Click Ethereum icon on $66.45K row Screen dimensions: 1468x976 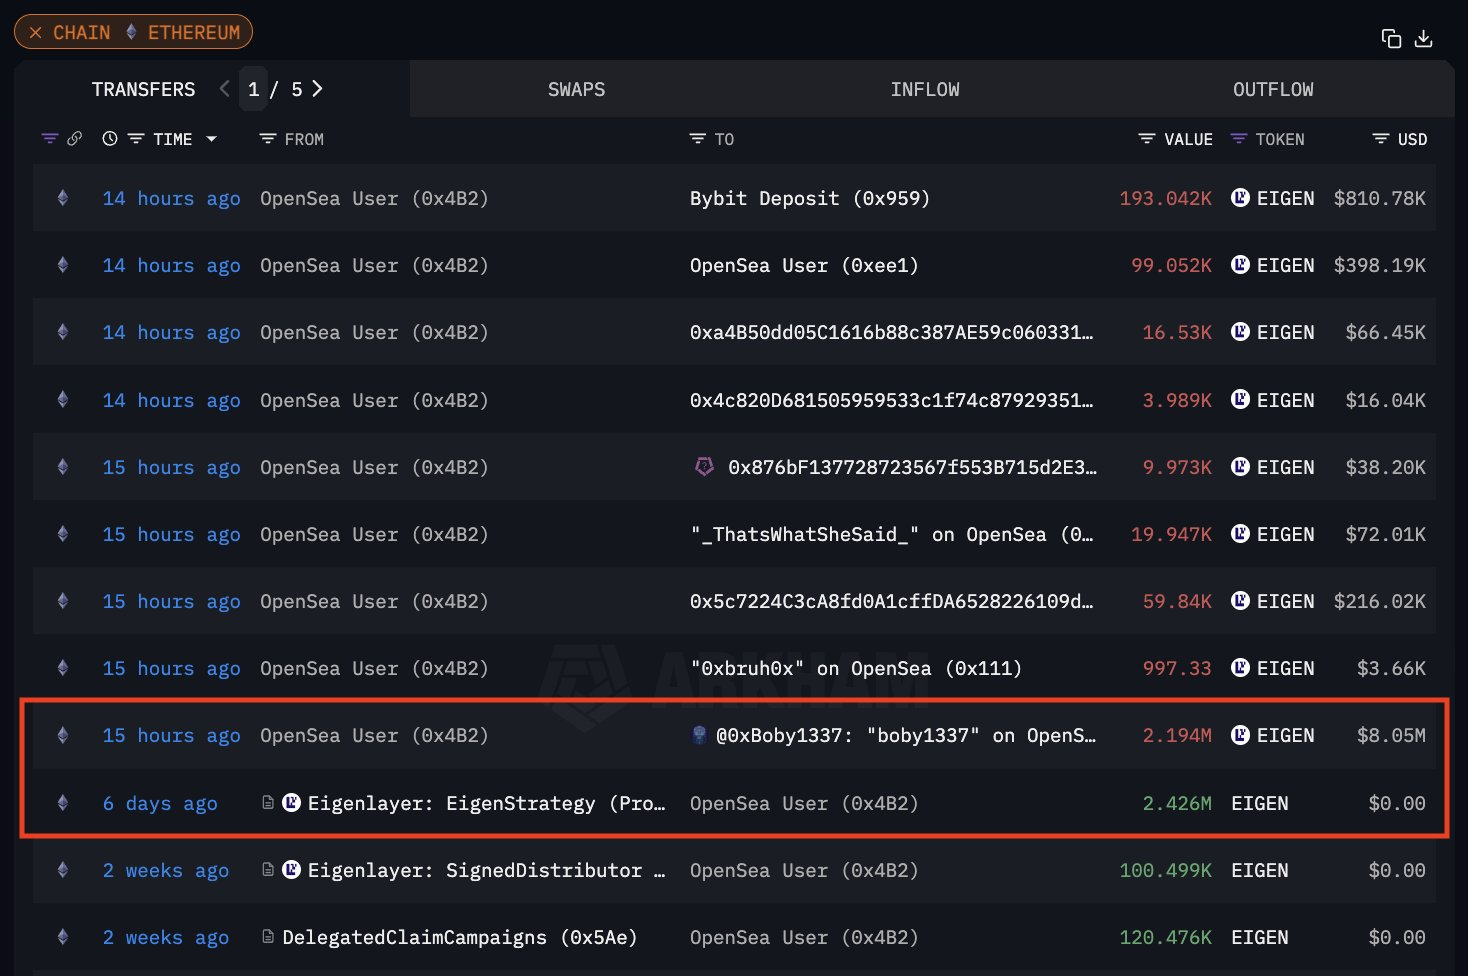[x=63, y=332]
